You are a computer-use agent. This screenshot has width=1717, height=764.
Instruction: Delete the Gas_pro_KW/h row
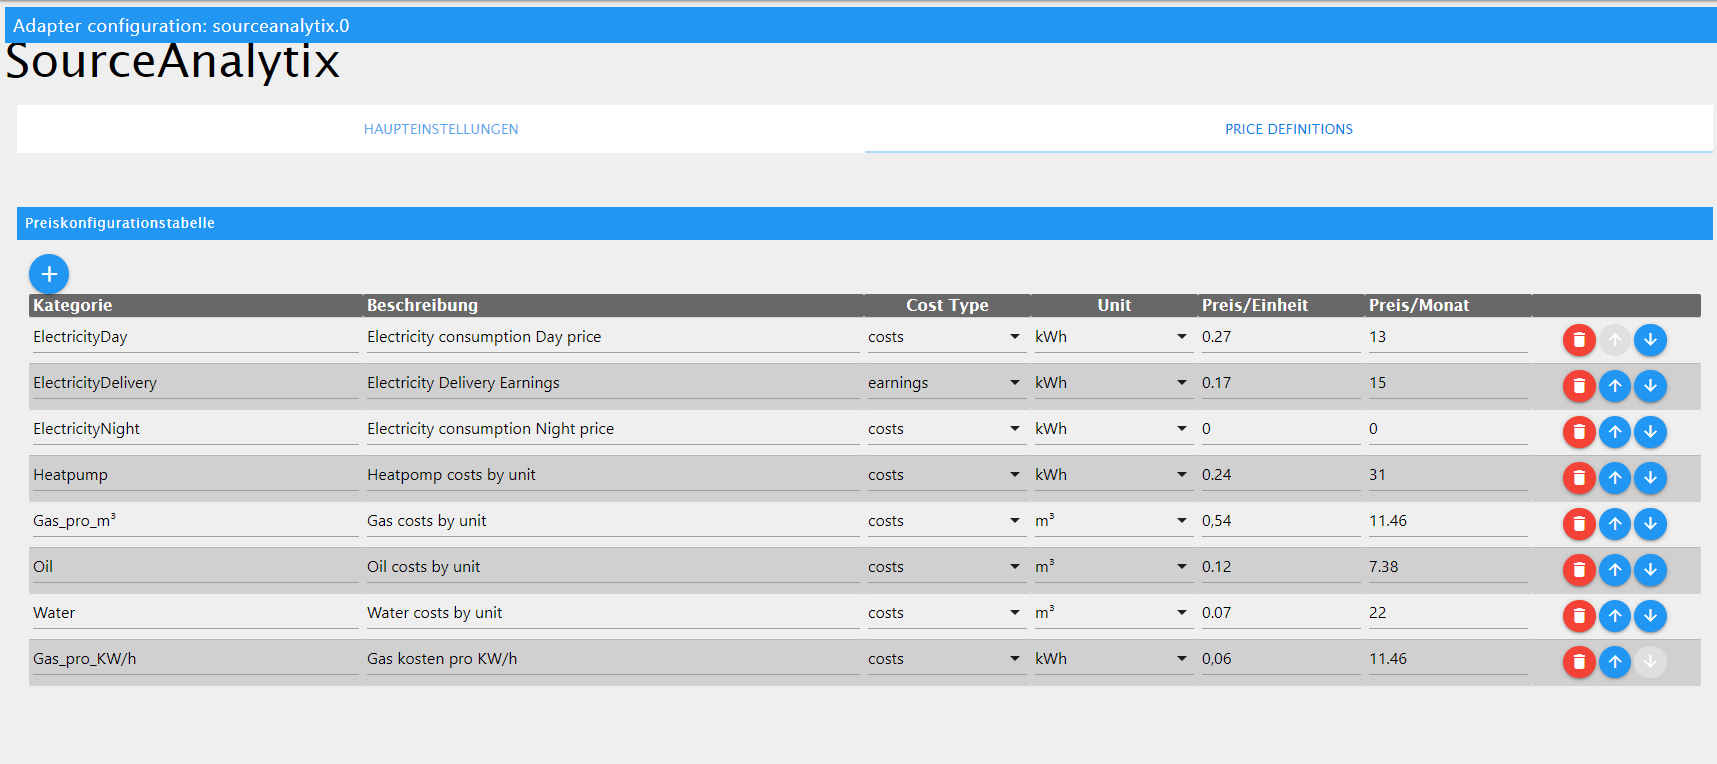pos(1579,662)
